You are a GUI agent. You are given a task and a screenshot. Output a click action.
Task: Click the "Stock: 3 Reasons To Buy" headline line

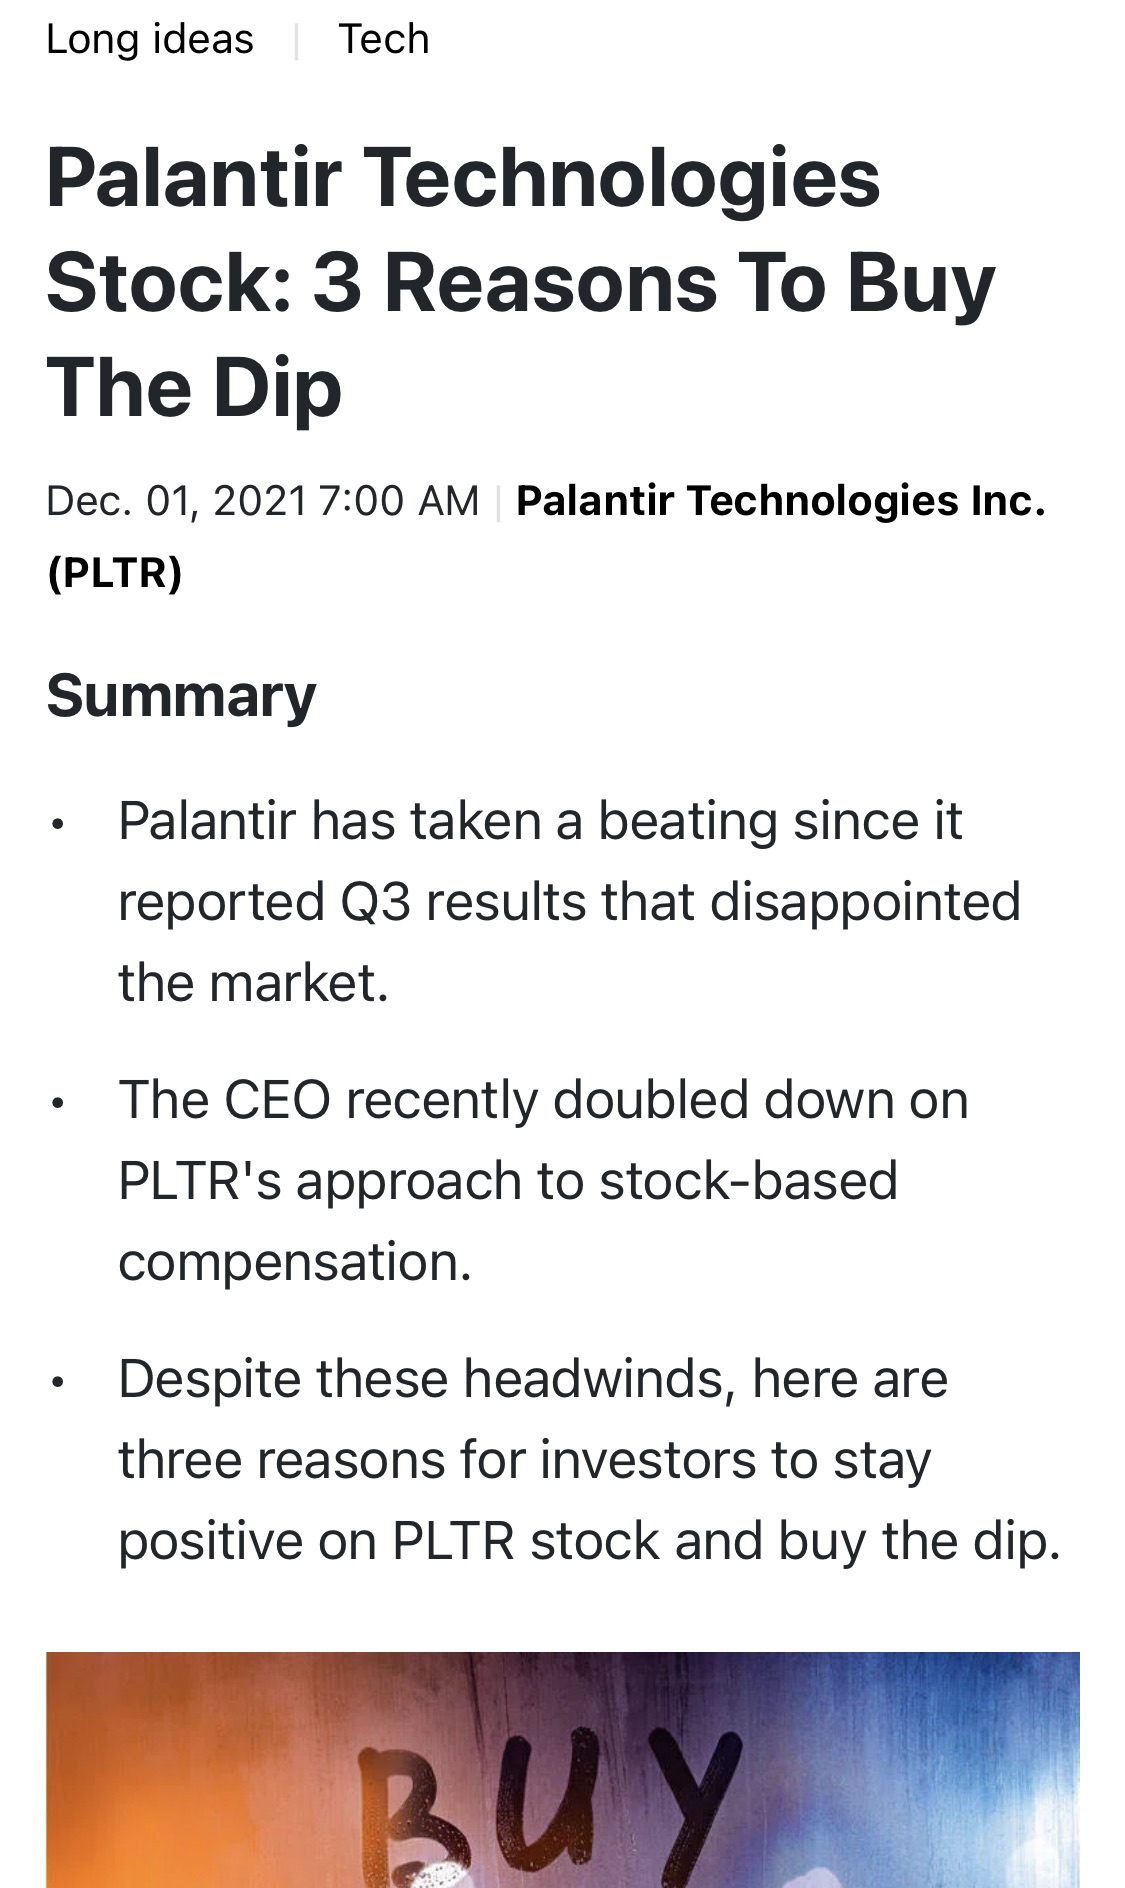(520, 284)
